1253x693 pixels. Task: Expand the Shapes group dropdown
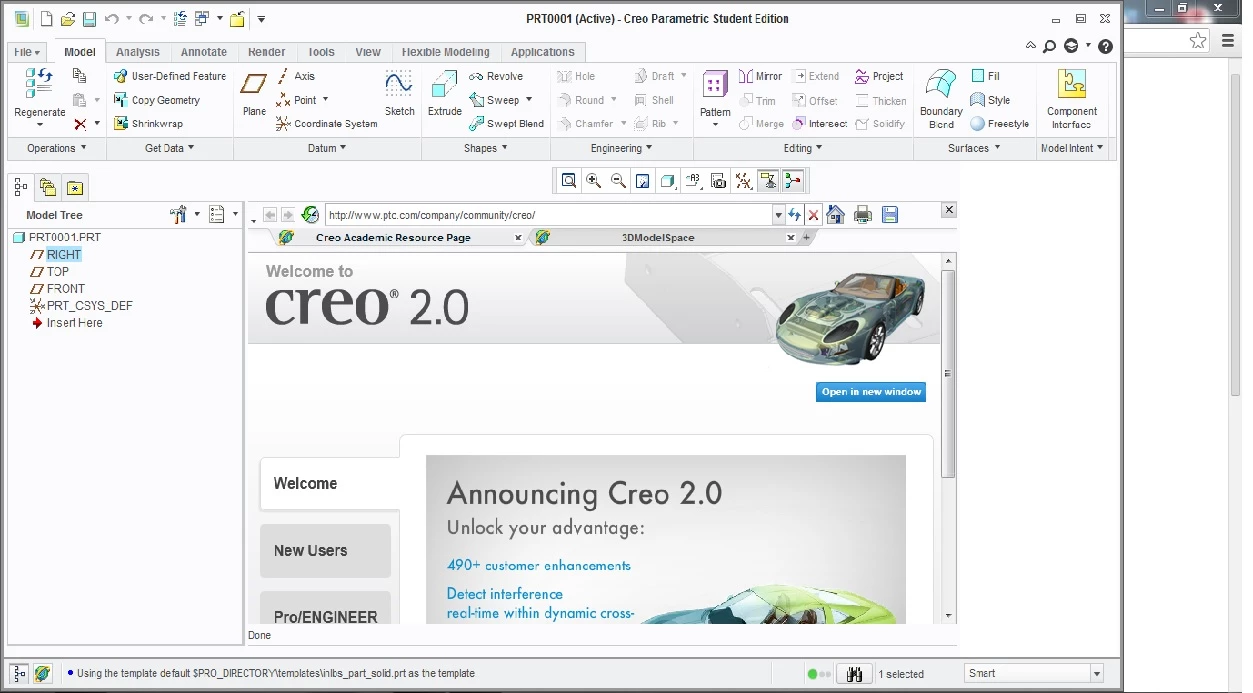[486, 148]
